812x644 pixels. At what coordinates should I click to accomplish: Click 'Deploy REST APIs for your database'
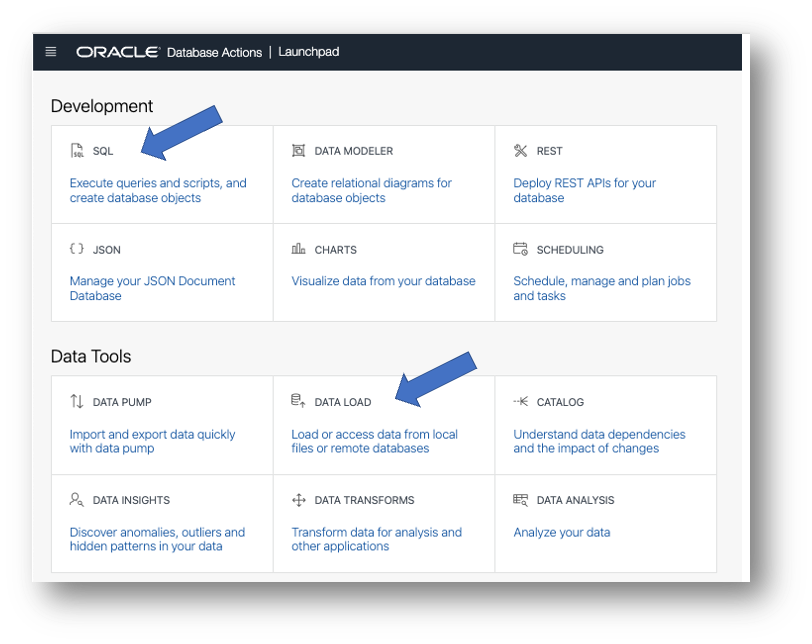[x=585, y=190]
